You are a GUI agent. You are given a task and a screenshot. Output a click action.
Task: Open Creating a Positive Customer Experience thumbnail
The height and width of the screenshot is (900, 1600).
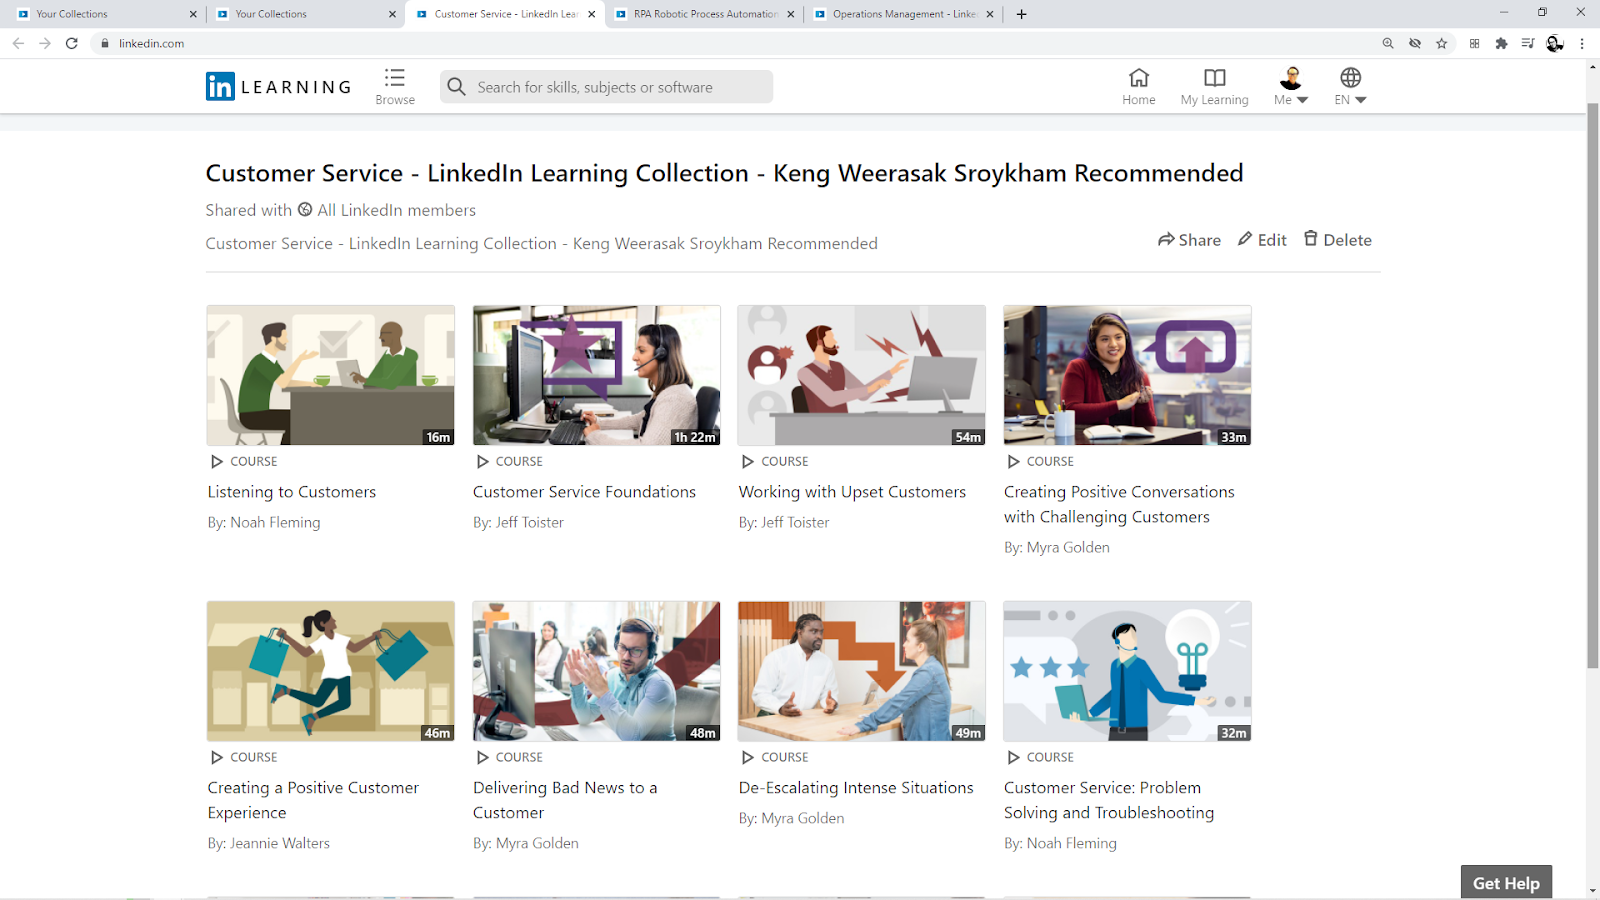(x=330, y=671)
